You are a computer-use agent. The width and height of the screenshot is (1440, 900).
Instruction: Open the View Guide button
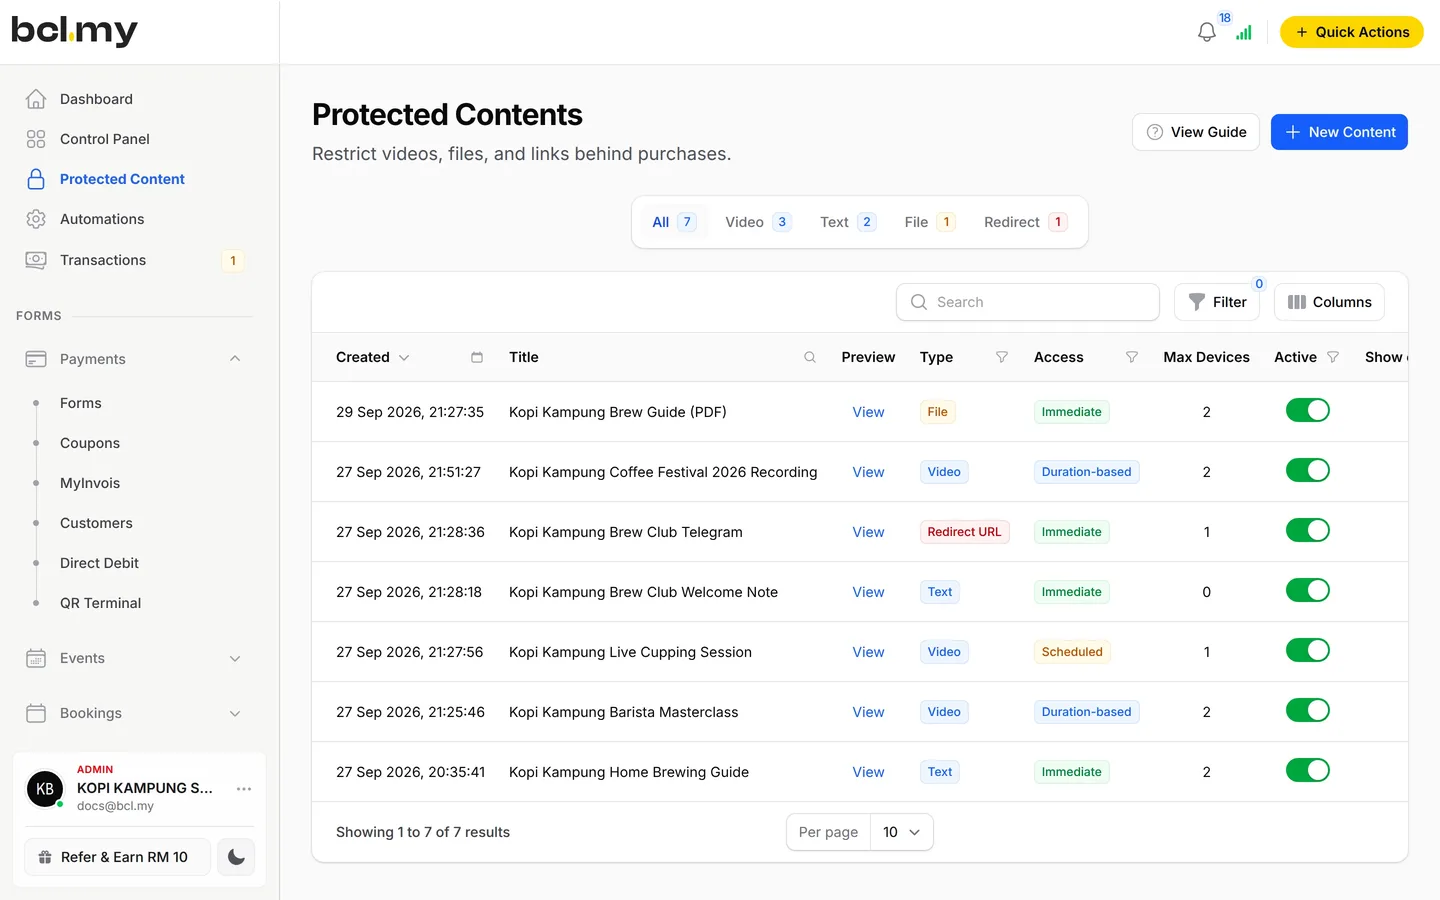pyautogui.click(x=1196, y=132)
